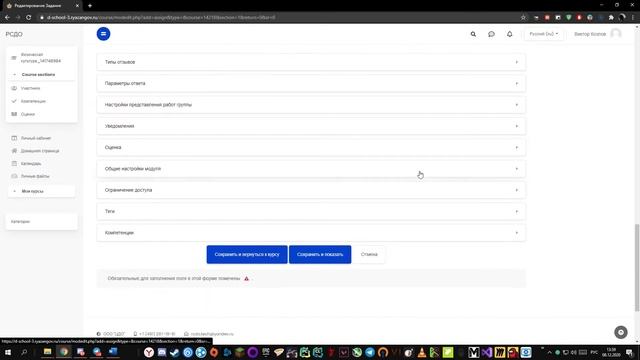Reload the page in the browser

point(29,18)
